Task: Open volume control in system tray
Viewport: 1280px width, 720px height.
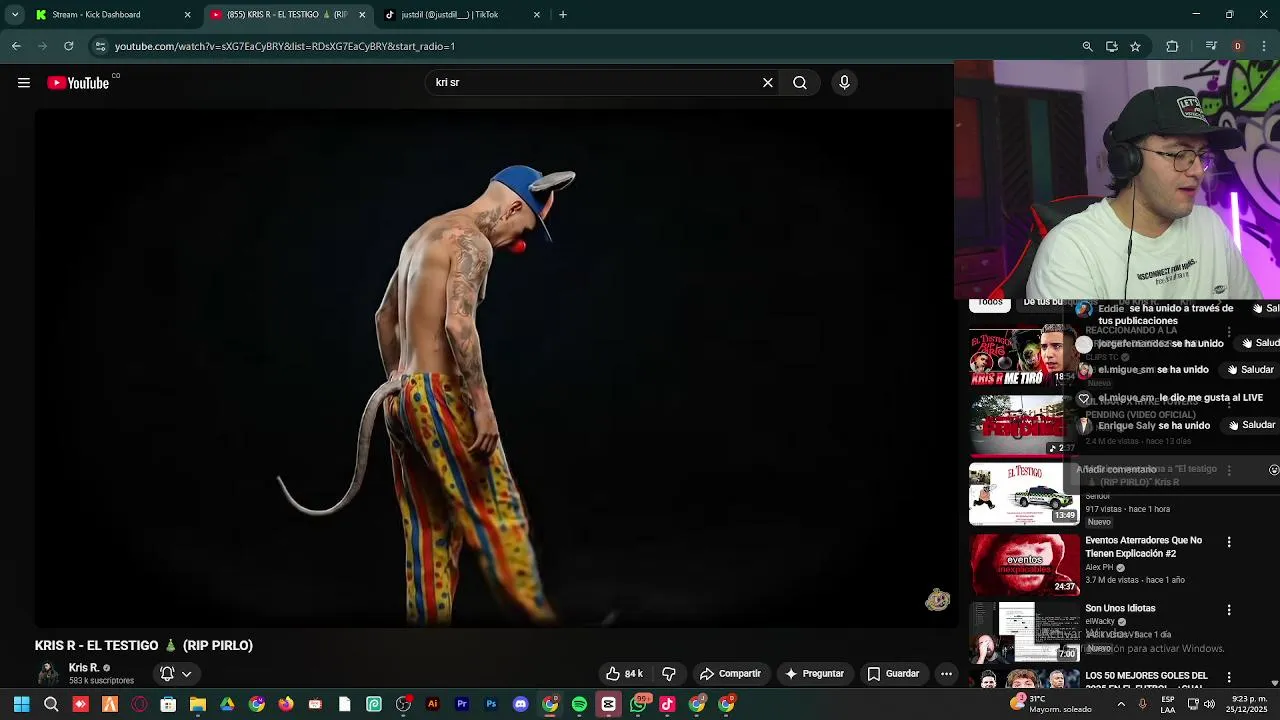Action: tap(1209, 705)
